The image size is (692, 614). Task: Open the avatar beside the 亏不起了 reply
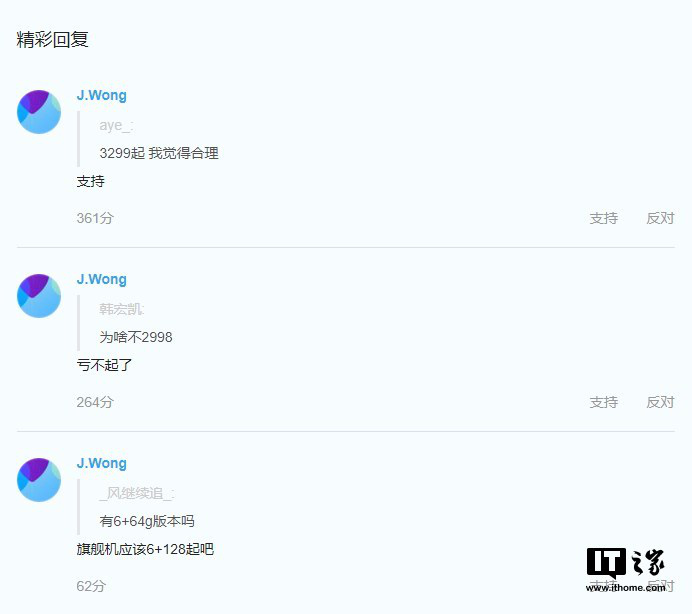point(39,296)
